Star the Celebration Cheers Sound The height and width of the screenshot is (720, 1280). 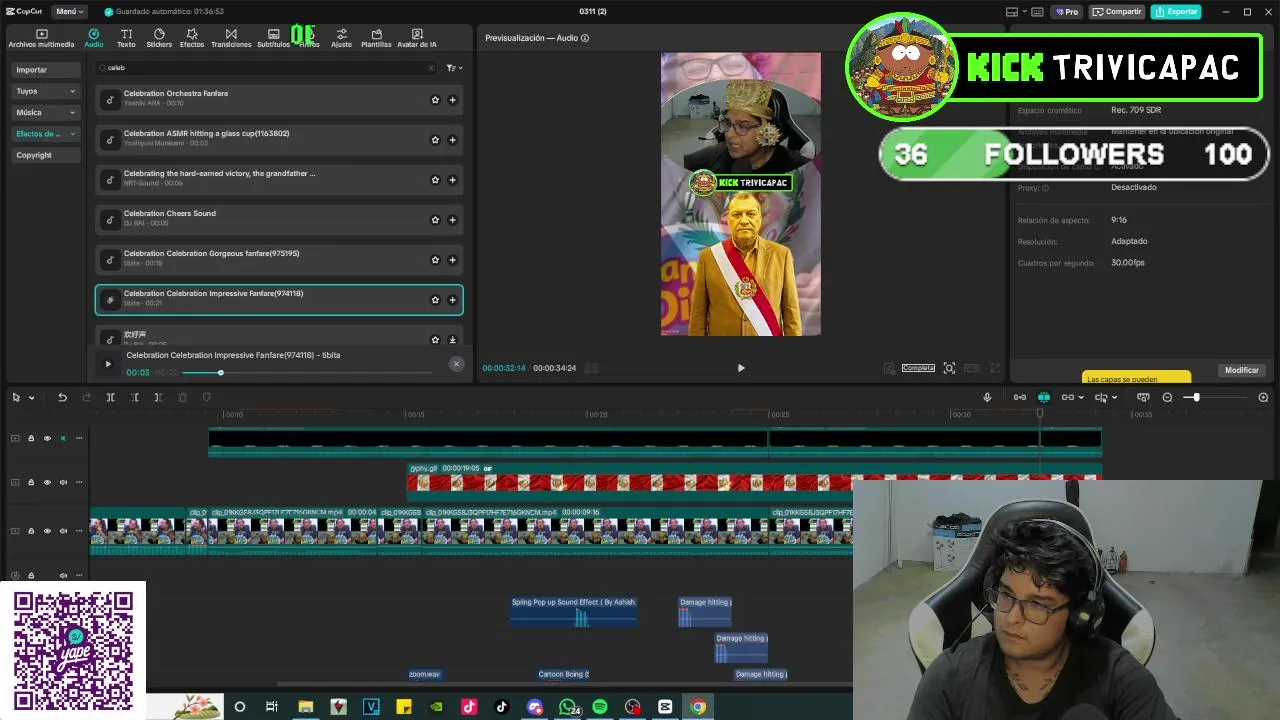coord(435,220)
